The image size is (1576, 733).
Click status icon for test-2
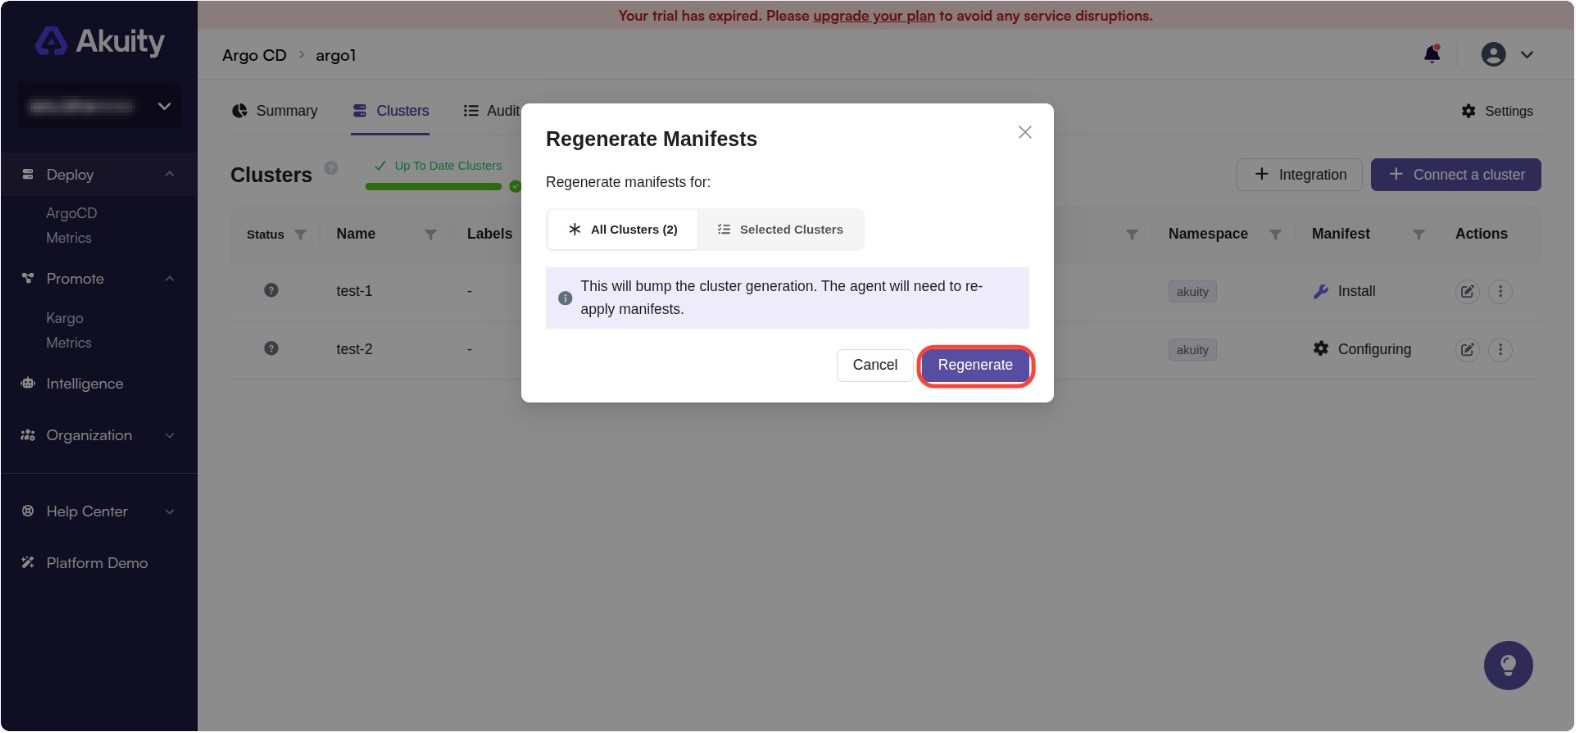(x=271, y=348)
